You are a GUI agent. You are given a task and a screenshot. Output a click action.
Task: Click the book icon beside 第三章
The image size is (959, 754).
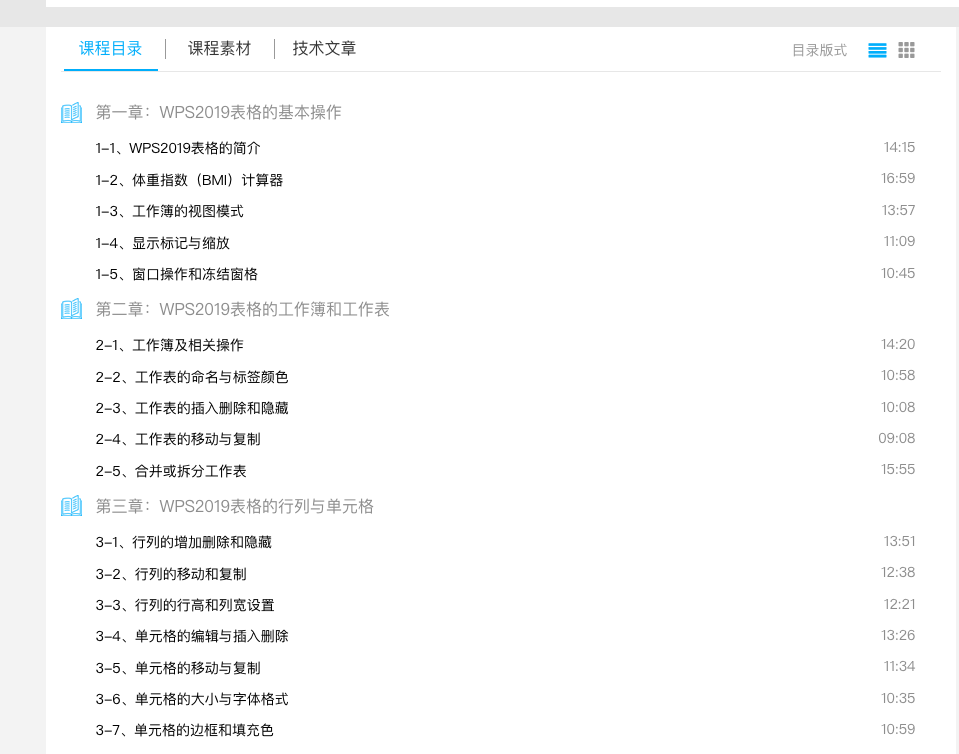click(x=72, y=506)
